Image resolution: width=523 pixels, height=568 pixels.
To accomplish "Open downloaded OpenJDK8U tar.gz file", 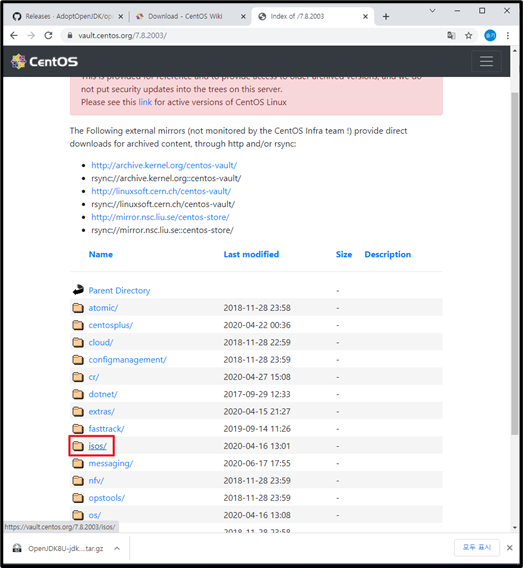I will point(58,548).
